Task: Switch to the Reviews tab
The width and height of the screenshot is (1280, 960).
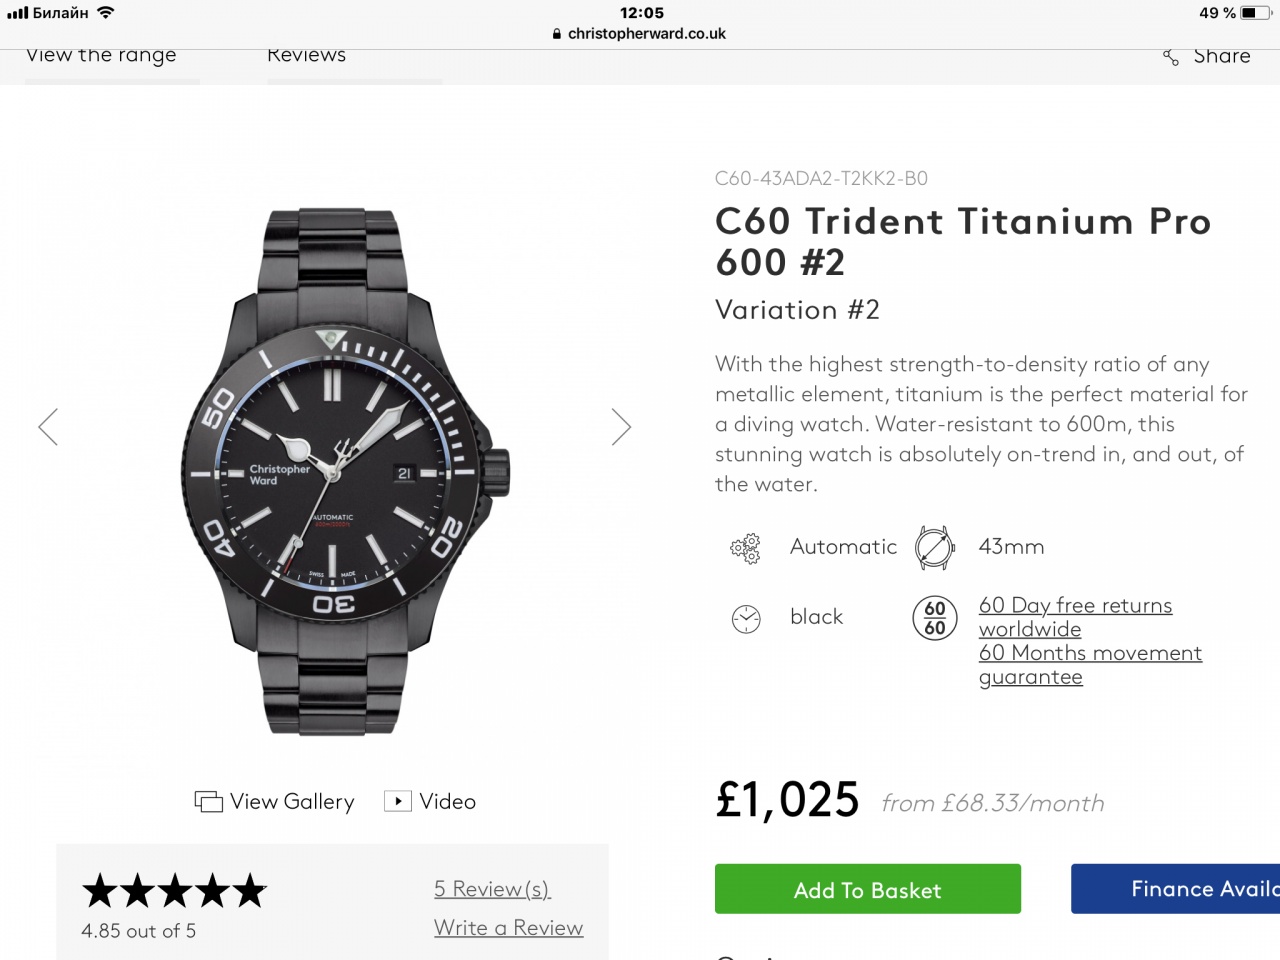Action: 306,56
